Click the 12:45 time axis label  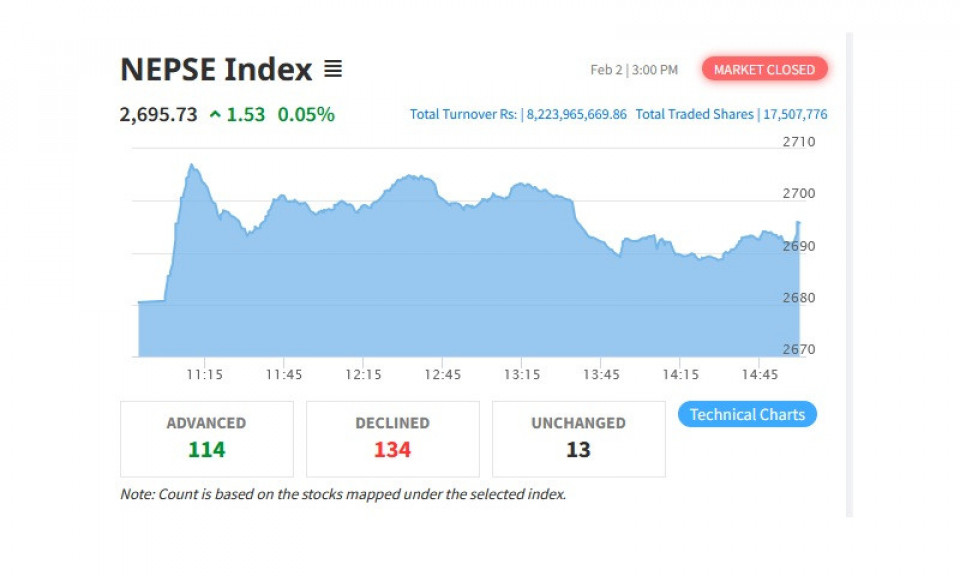442,374
